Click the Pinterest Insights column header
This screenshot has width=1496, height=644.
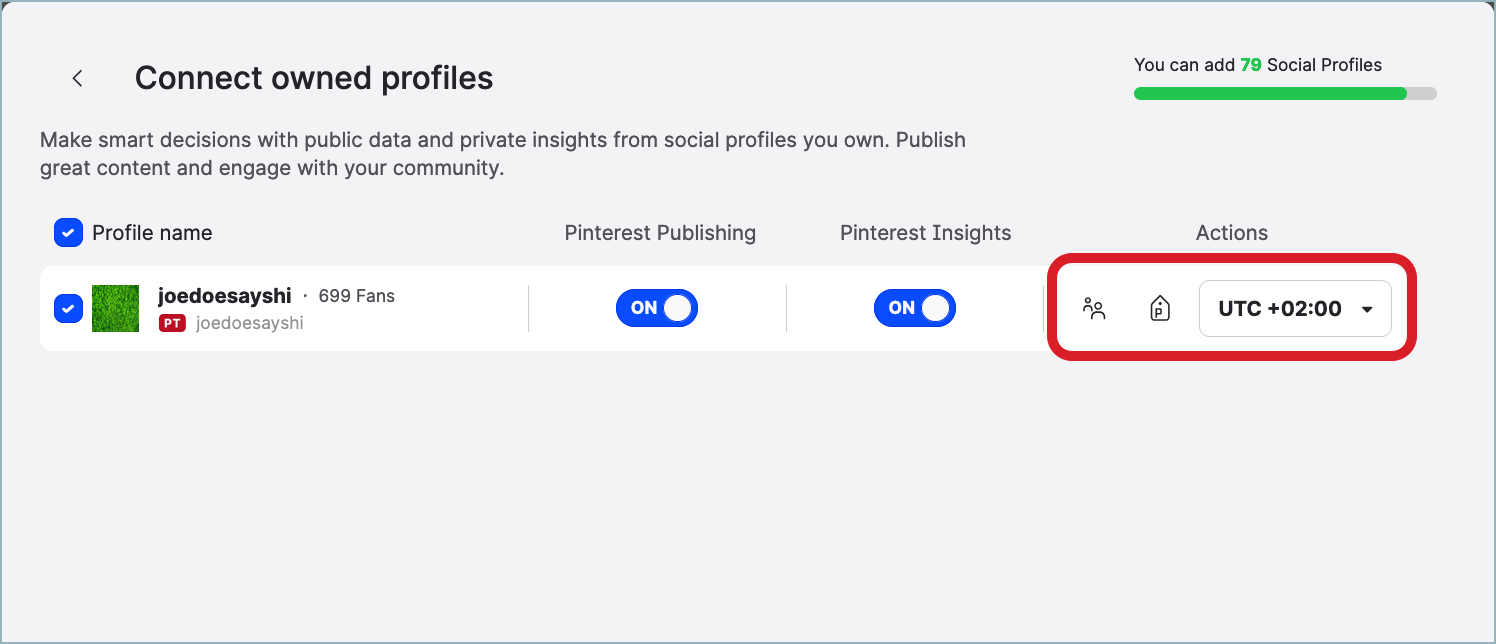[x=925, y=233]
